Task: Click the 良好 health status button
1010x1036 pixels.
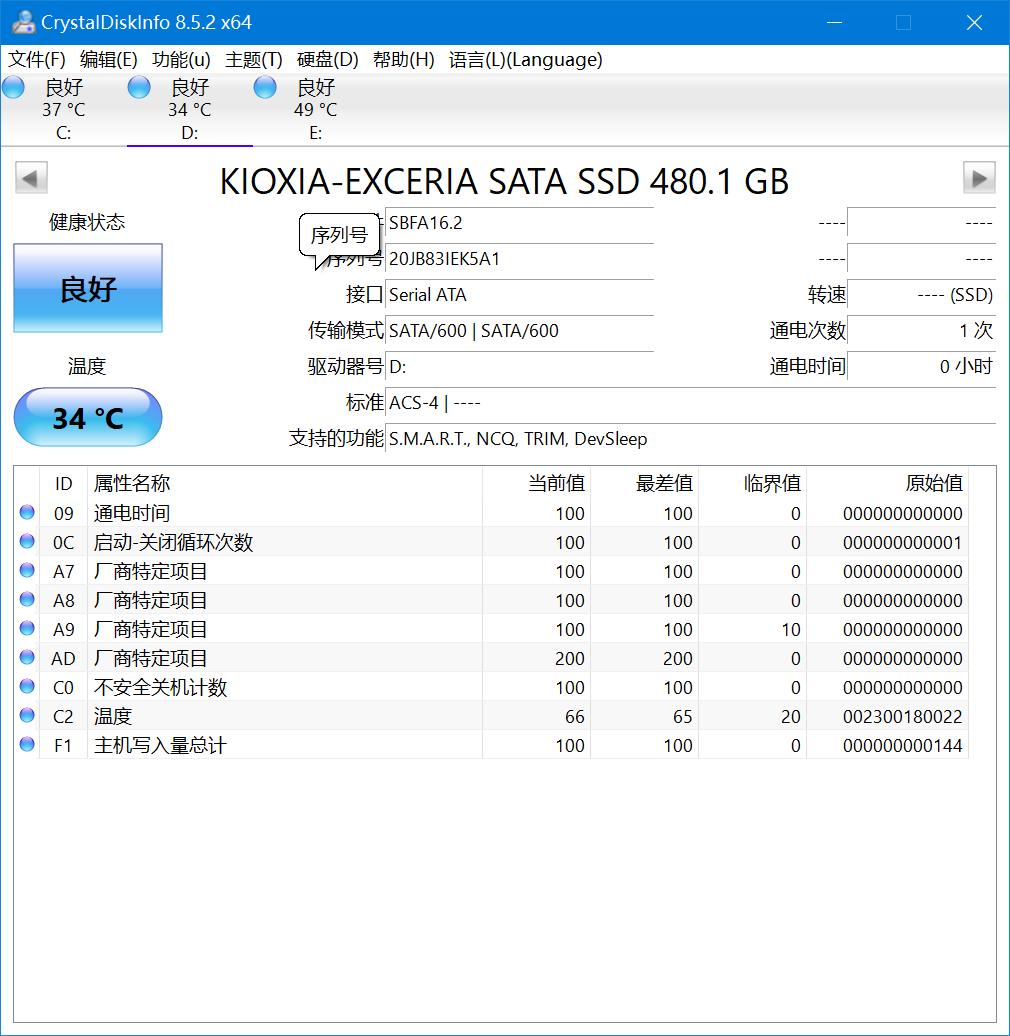Action: (x=87, y=289)
